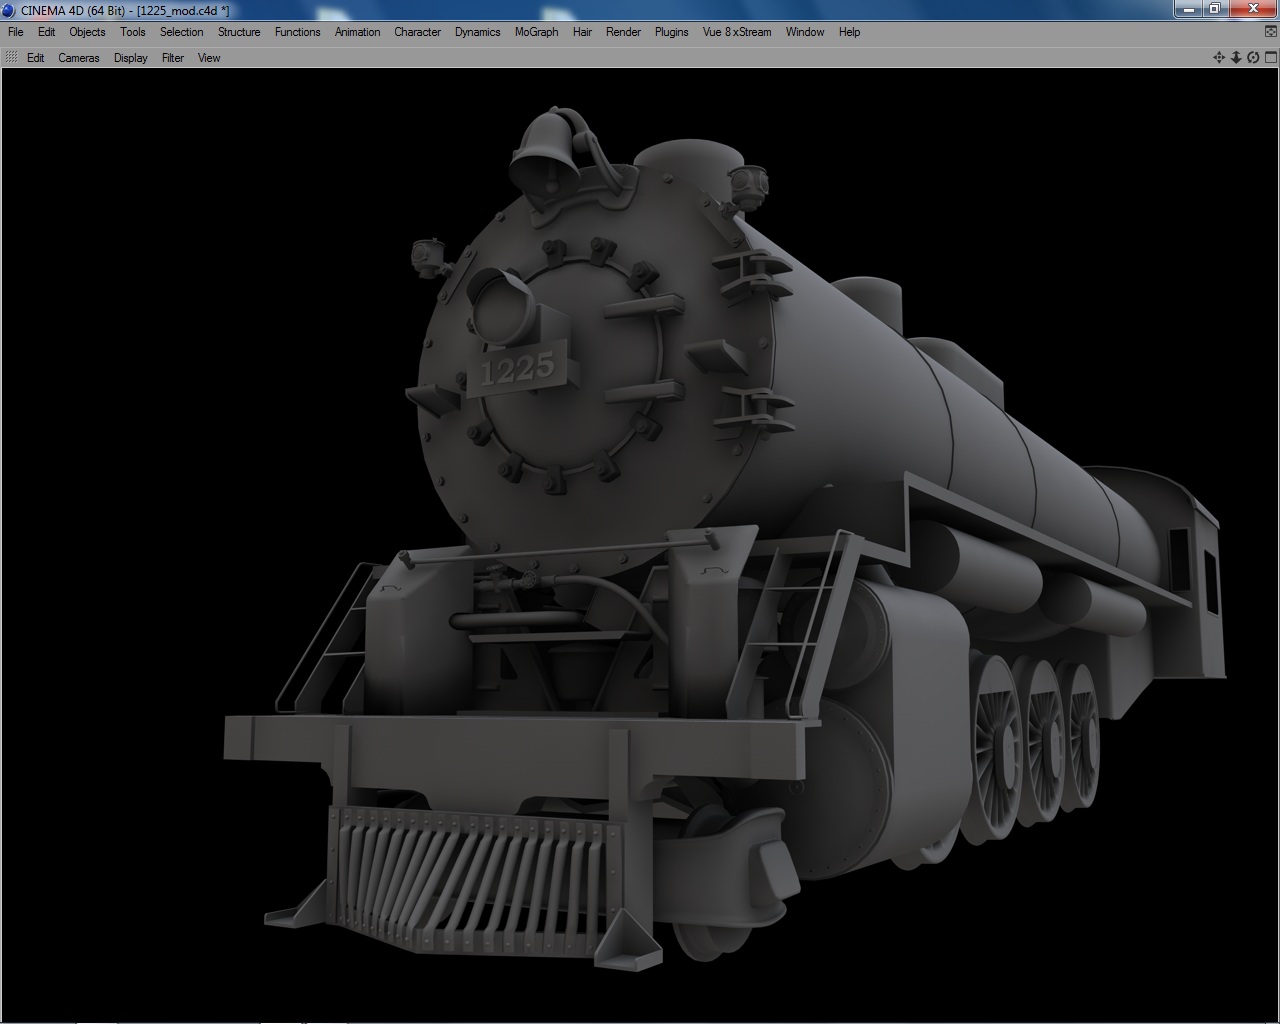1280x1024 pixels.
Task: Click the CINEMA 4D application icon
Action: pyautogui.click(x=10, y=10)
